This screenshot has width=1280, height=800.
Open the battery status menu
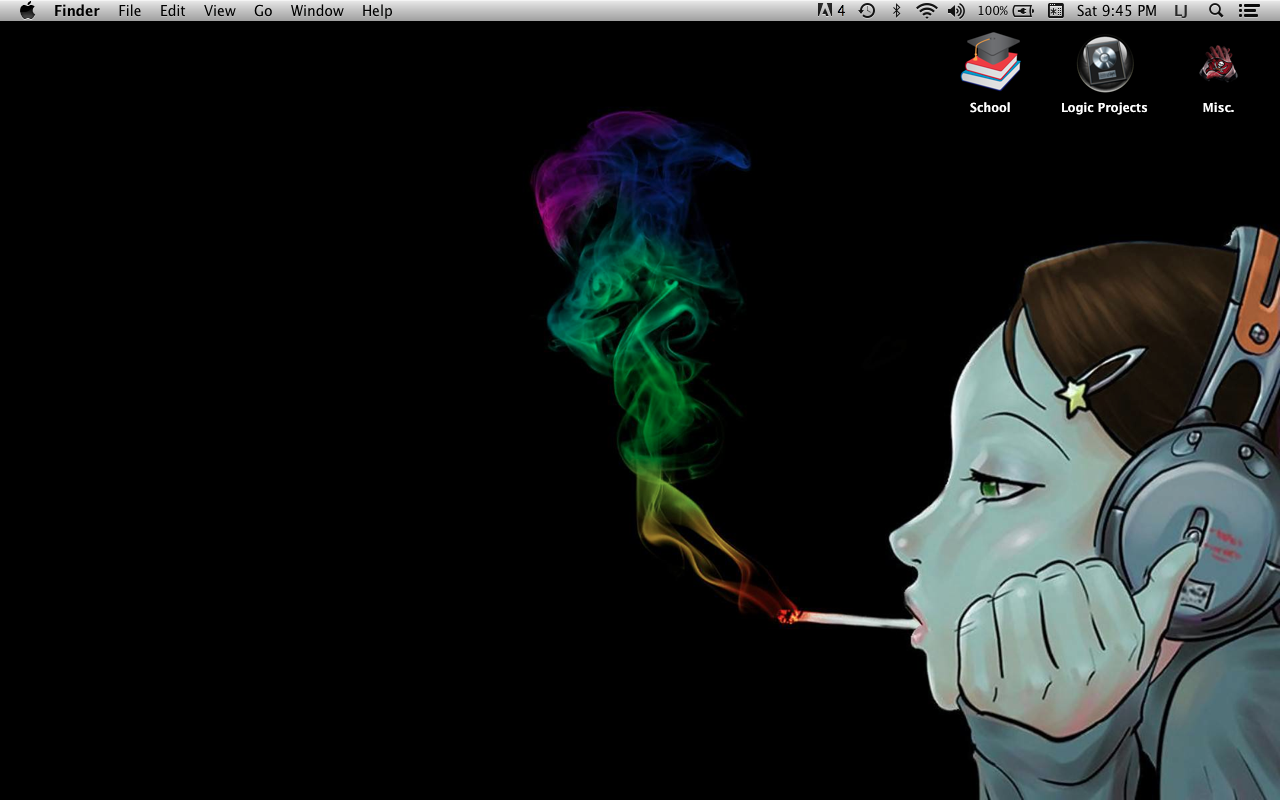click(x=1006, y=11)
